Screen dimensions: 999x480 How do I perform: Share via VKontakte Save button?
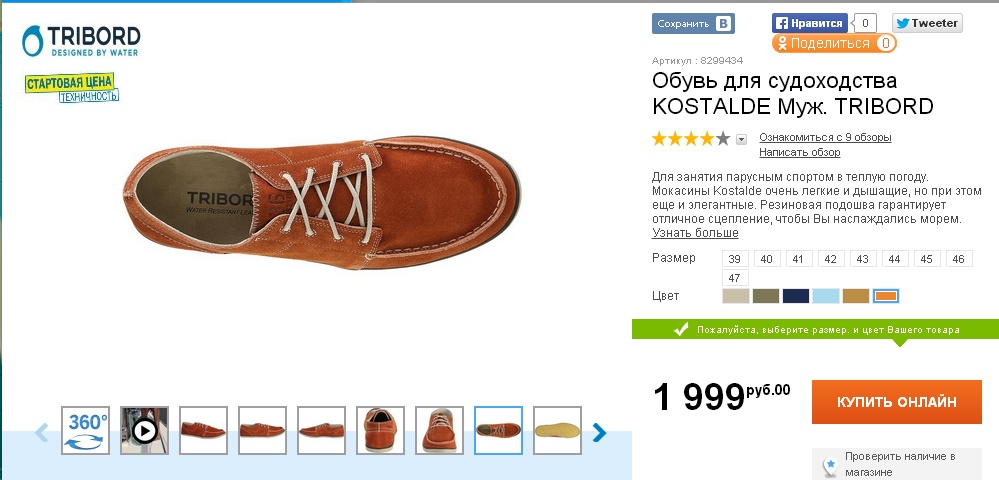click(x=693, y=24)
